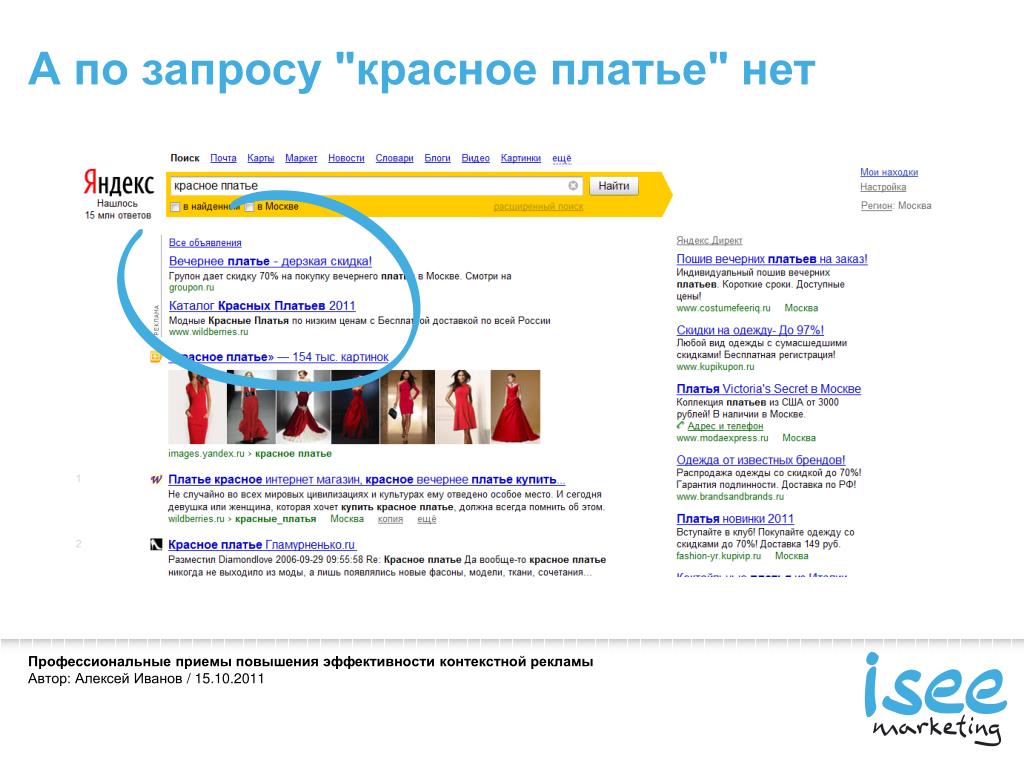Open Мои находки link
Screen dimensions: 1024x768
889,172
